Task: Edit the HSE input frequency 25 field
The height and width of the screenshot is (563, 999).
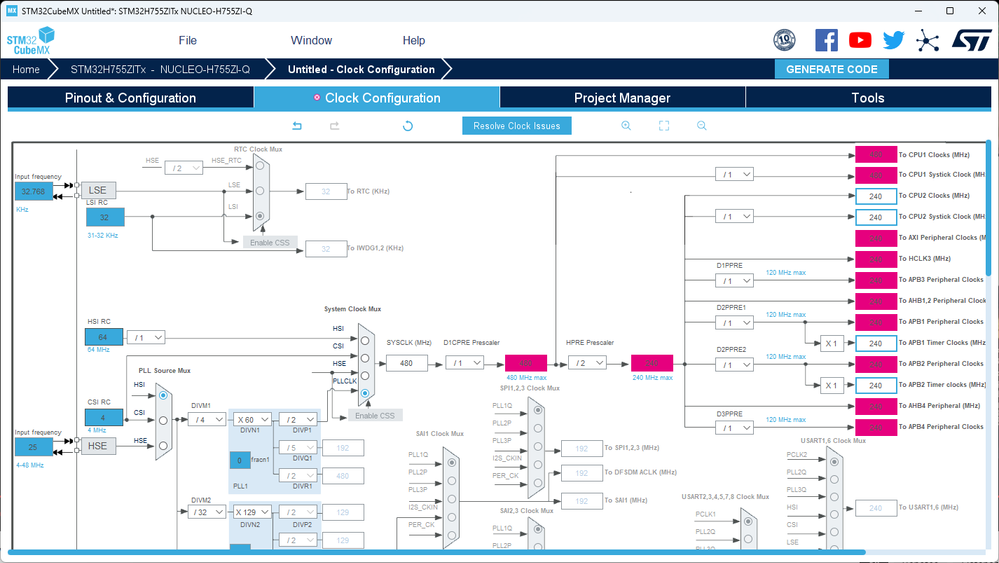Action: click(x=34, y=446)
